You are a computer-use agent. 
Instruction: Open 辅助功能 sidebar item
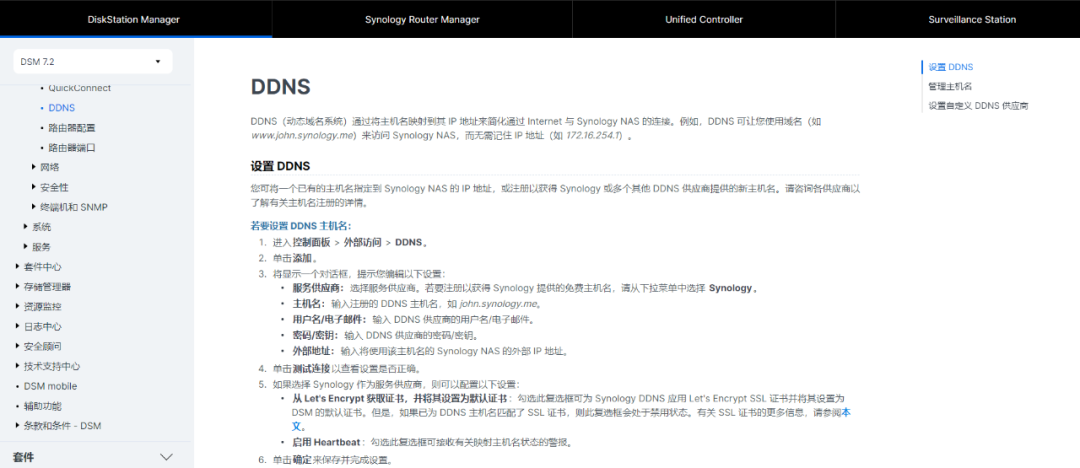pos(42,406)
